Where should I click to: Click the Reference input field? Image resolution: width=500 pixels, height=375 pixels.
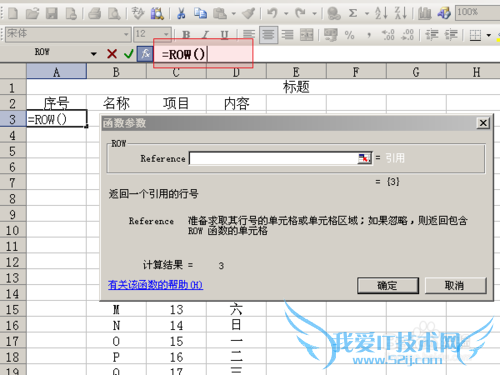(x=274, y=158)
